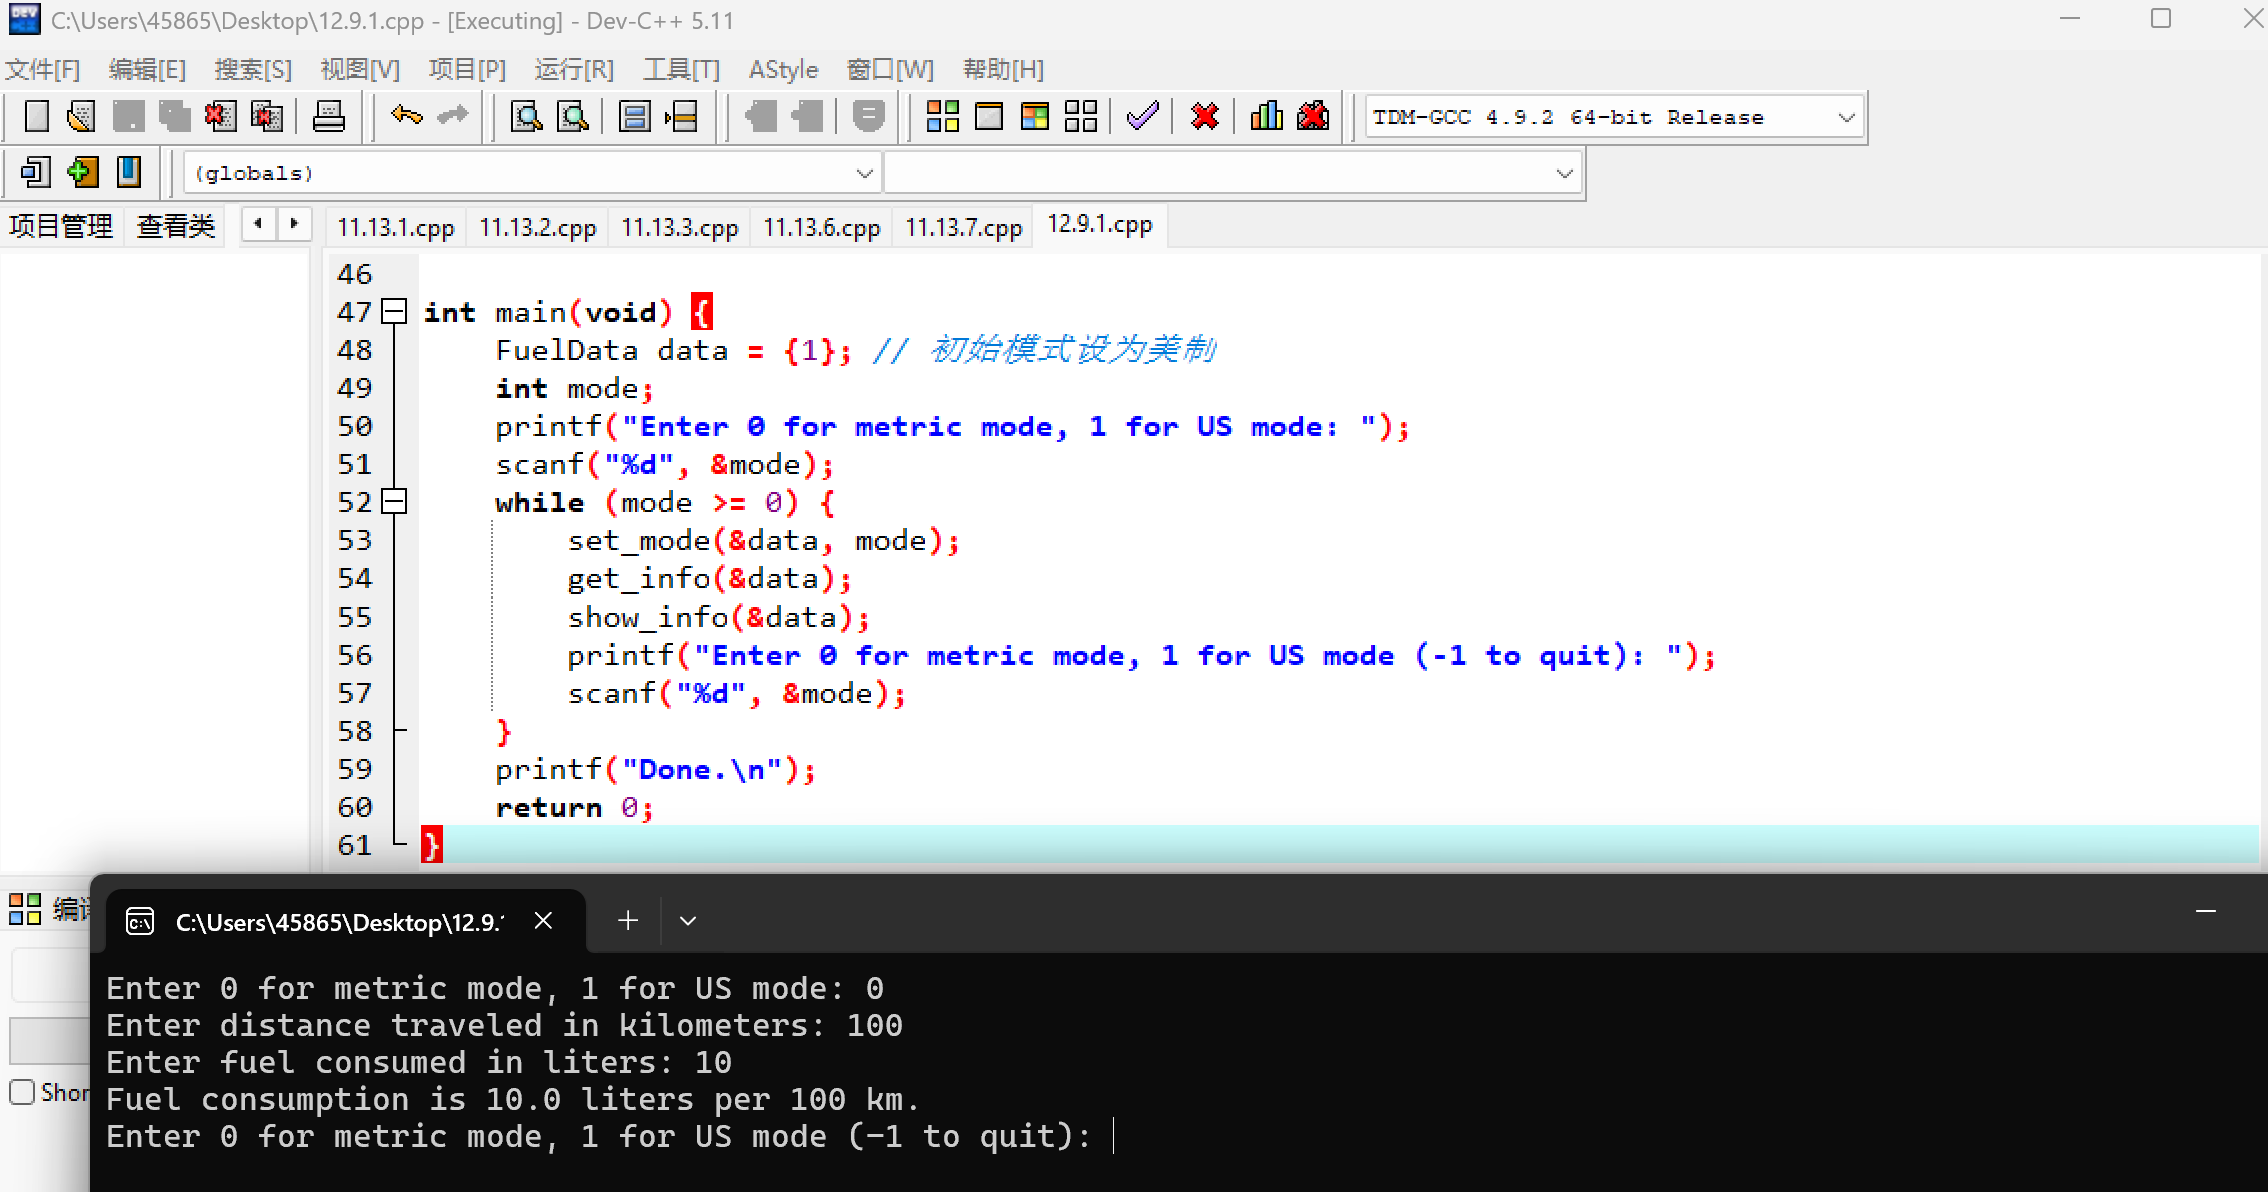Screen dimensions: 2268x1192
Task: Tick the Shorten checkbox in compiler panel
Action: point(22,1092)
